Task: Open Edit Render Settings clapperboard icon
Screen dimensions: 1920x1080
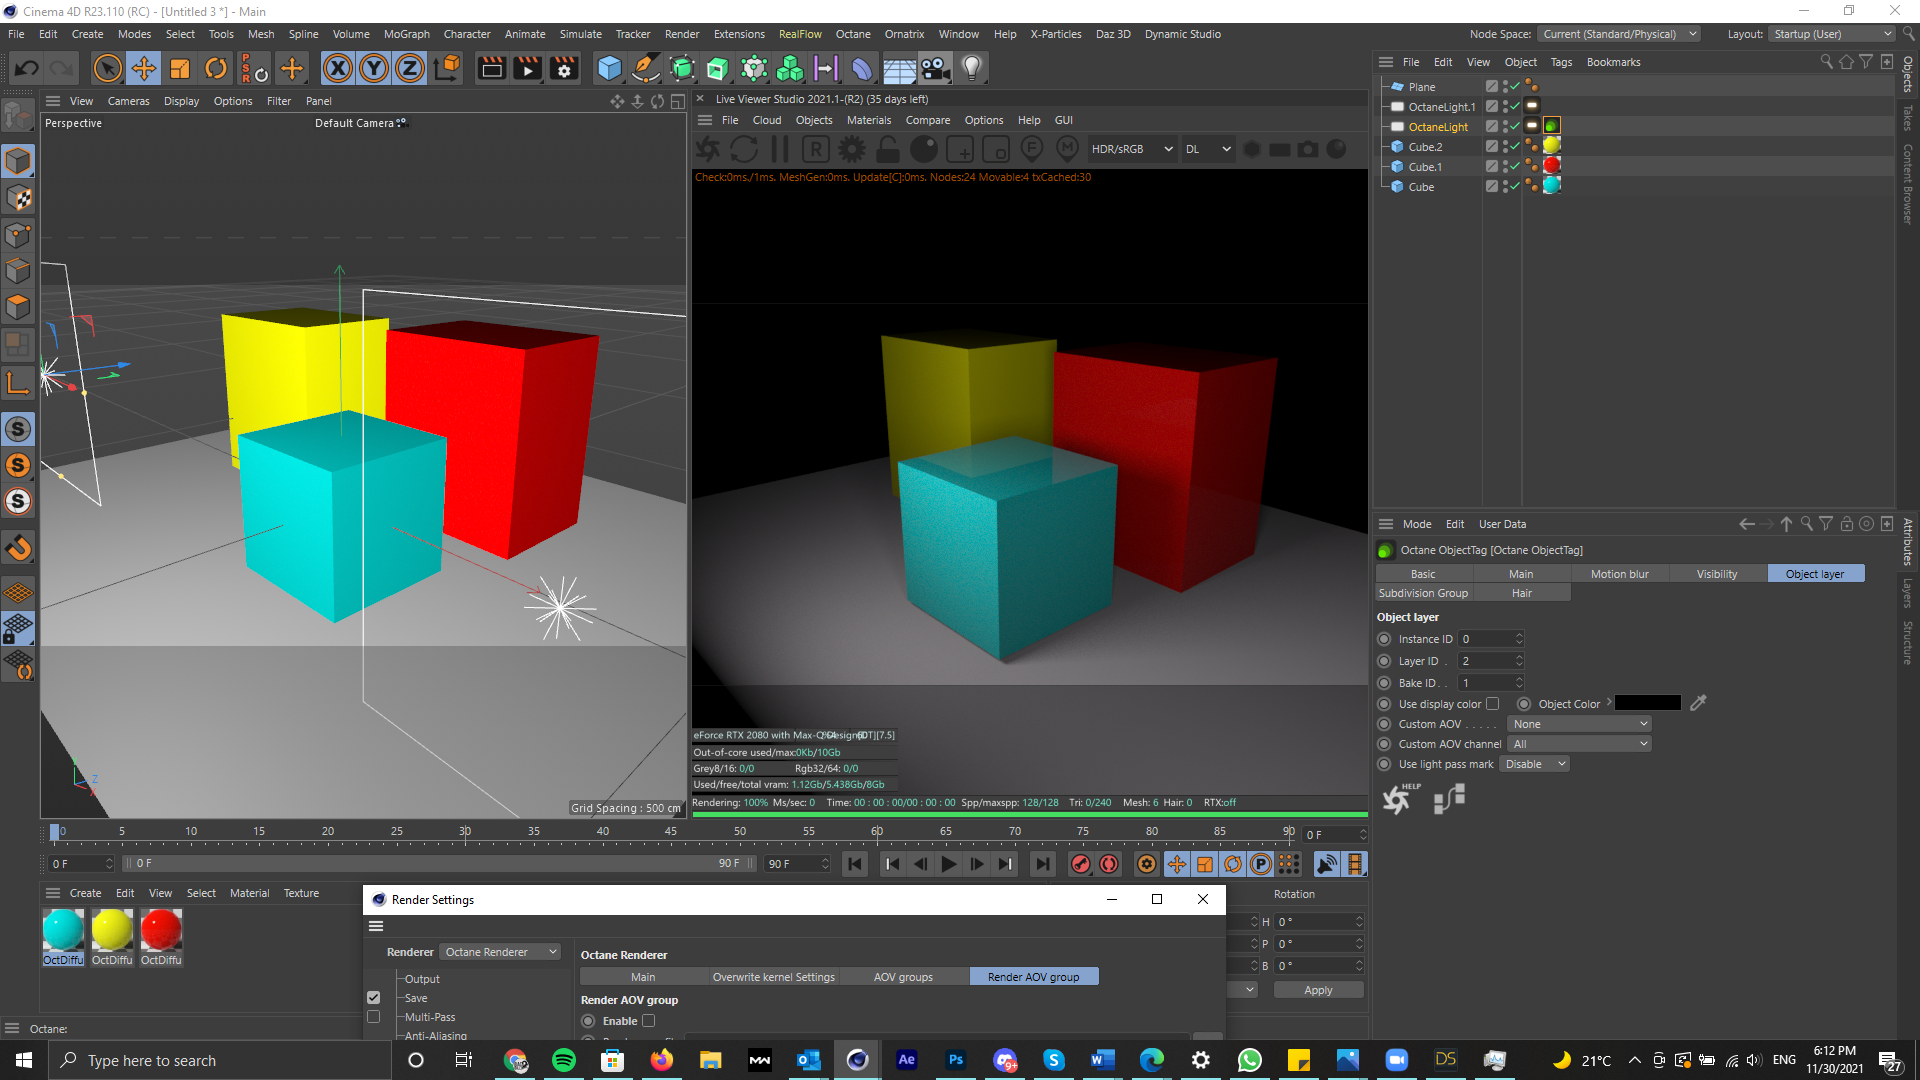Action: [x=564, y=69]
